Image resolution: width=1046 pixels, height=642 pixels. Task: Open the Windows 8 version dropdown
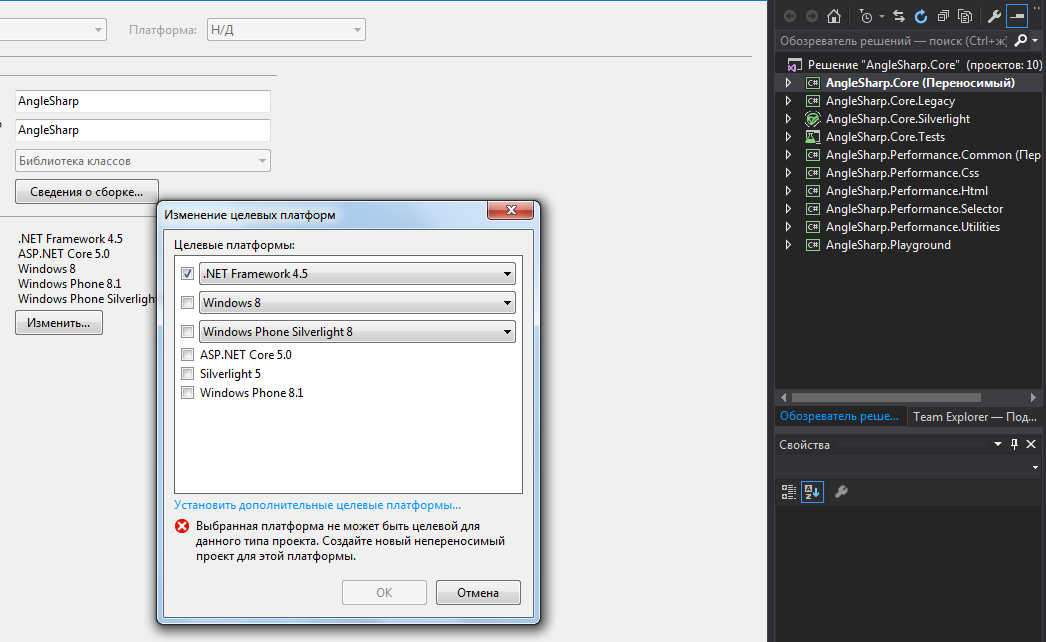357,303
